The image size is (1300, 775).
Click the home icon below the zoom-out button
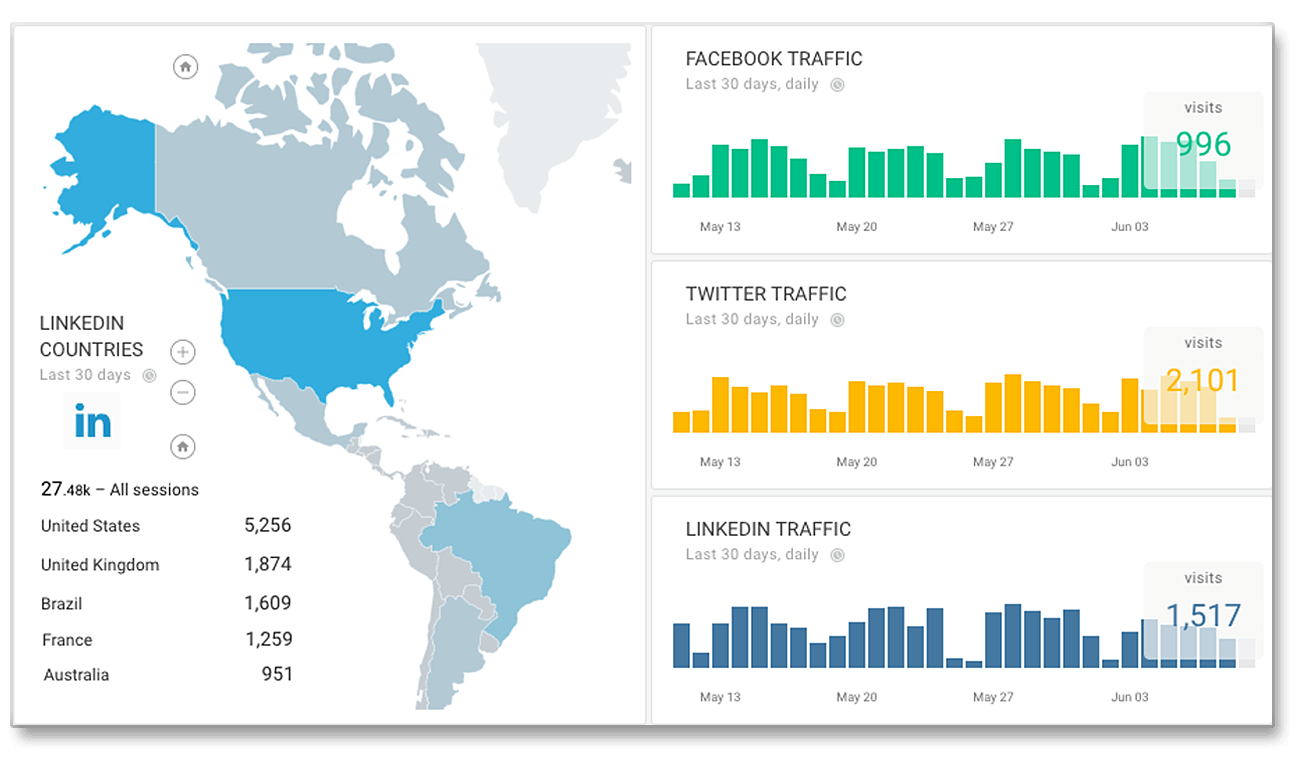coord(183,447)
